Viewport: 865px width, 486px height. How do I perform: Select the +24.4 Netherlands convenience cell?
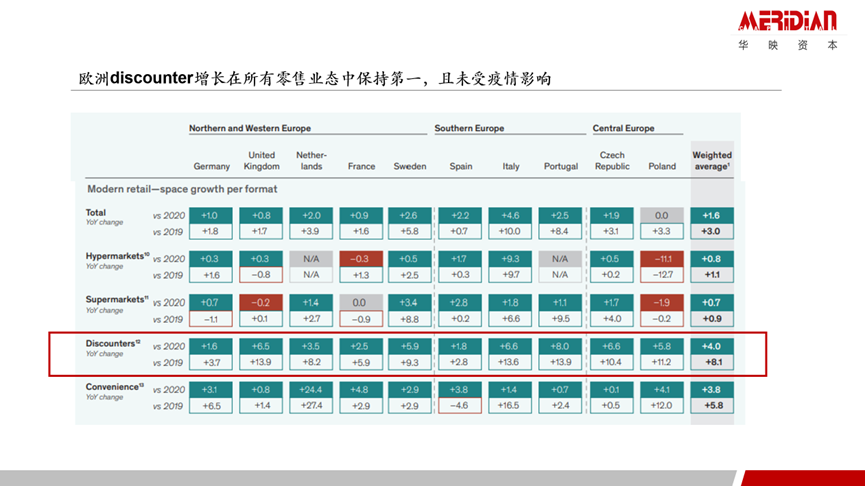pos(311,389)
